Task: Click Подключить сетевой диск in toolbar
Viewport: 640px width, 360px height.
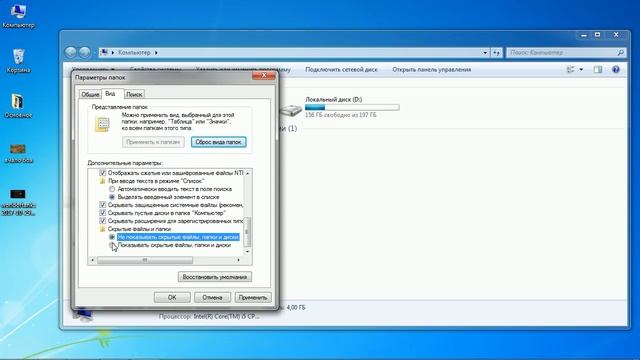Action: tap(341, 70)
